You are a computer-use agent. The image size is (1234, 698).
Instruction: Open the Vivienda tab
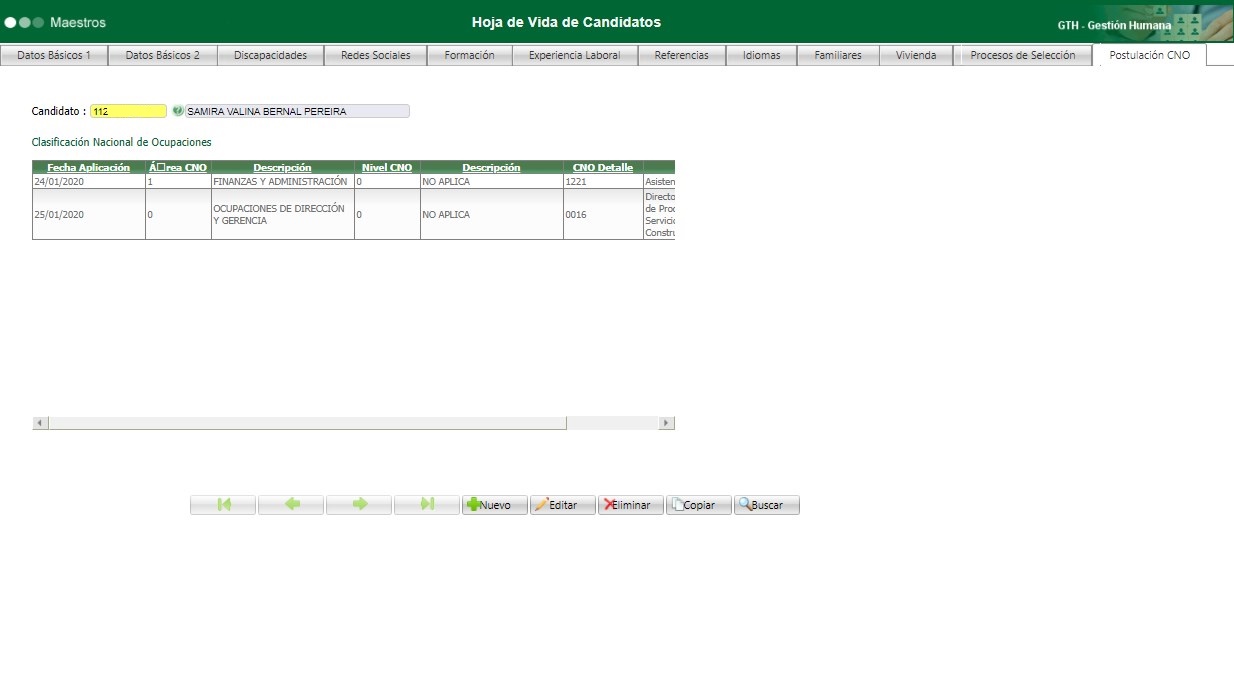click(916, 56)
